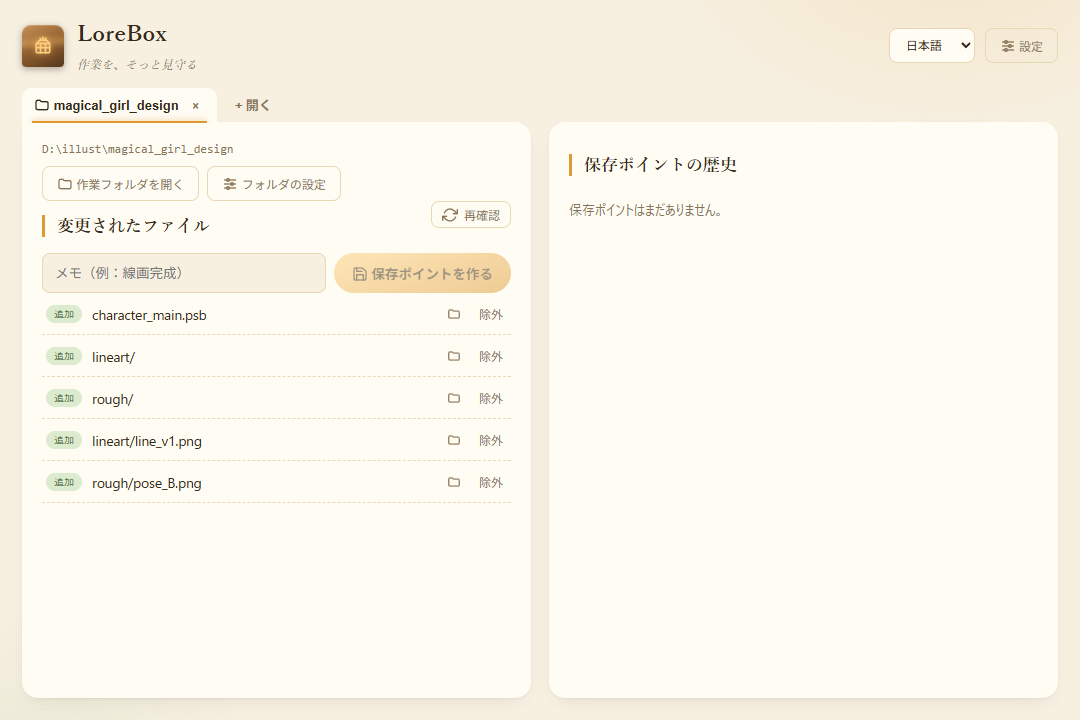Exclude character_main.psb via 除外
The width and height of the screenshot is (1080, 720).
click(490, 314)
